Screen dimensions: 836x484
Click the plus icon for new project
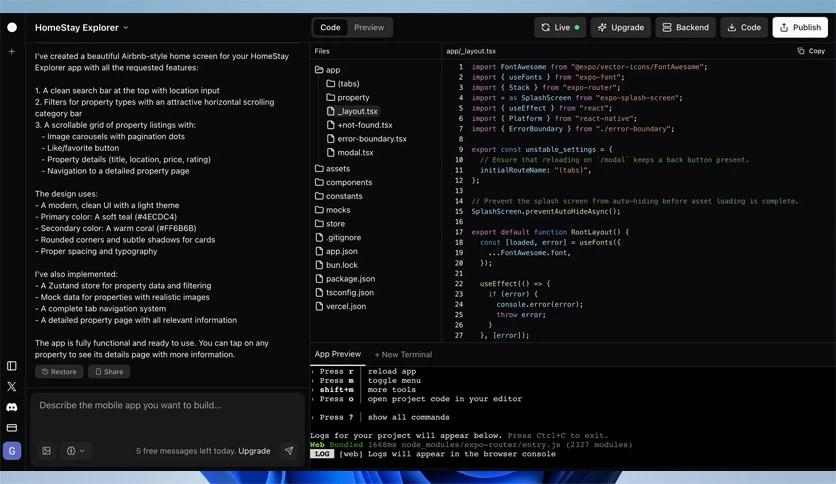[x=12, y=51]
